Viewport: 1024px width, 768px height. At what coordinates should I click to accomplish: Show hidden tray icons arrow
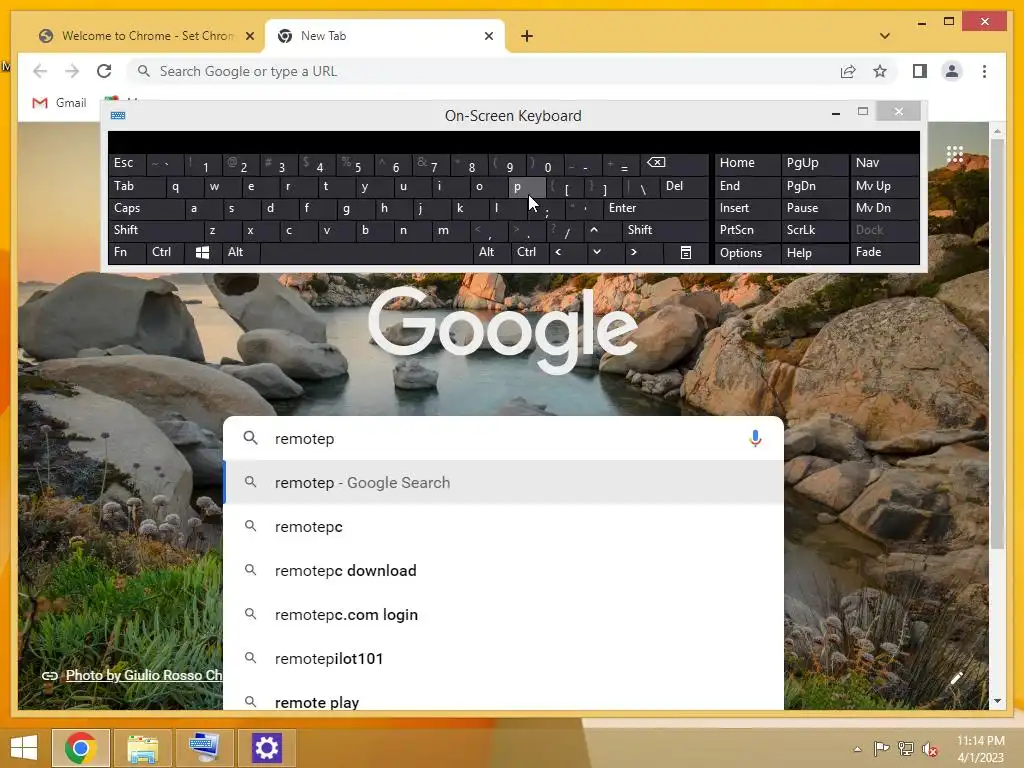pos(857,749)
